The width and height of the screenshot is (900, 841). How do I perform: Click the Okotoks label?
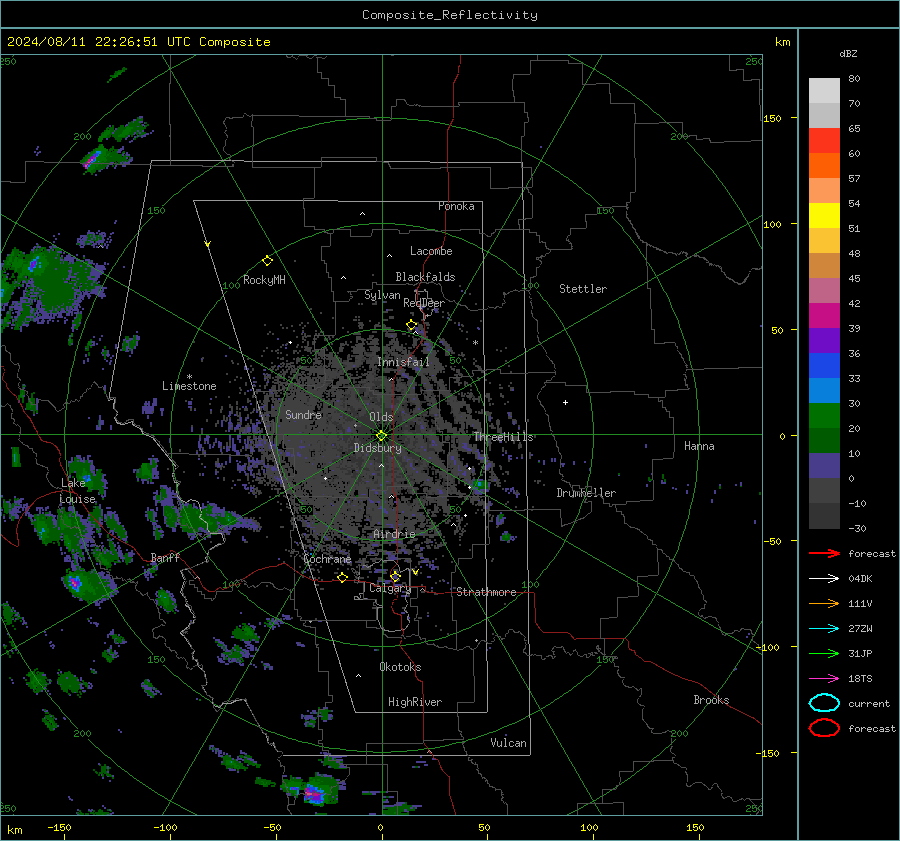tap(400, 667)
